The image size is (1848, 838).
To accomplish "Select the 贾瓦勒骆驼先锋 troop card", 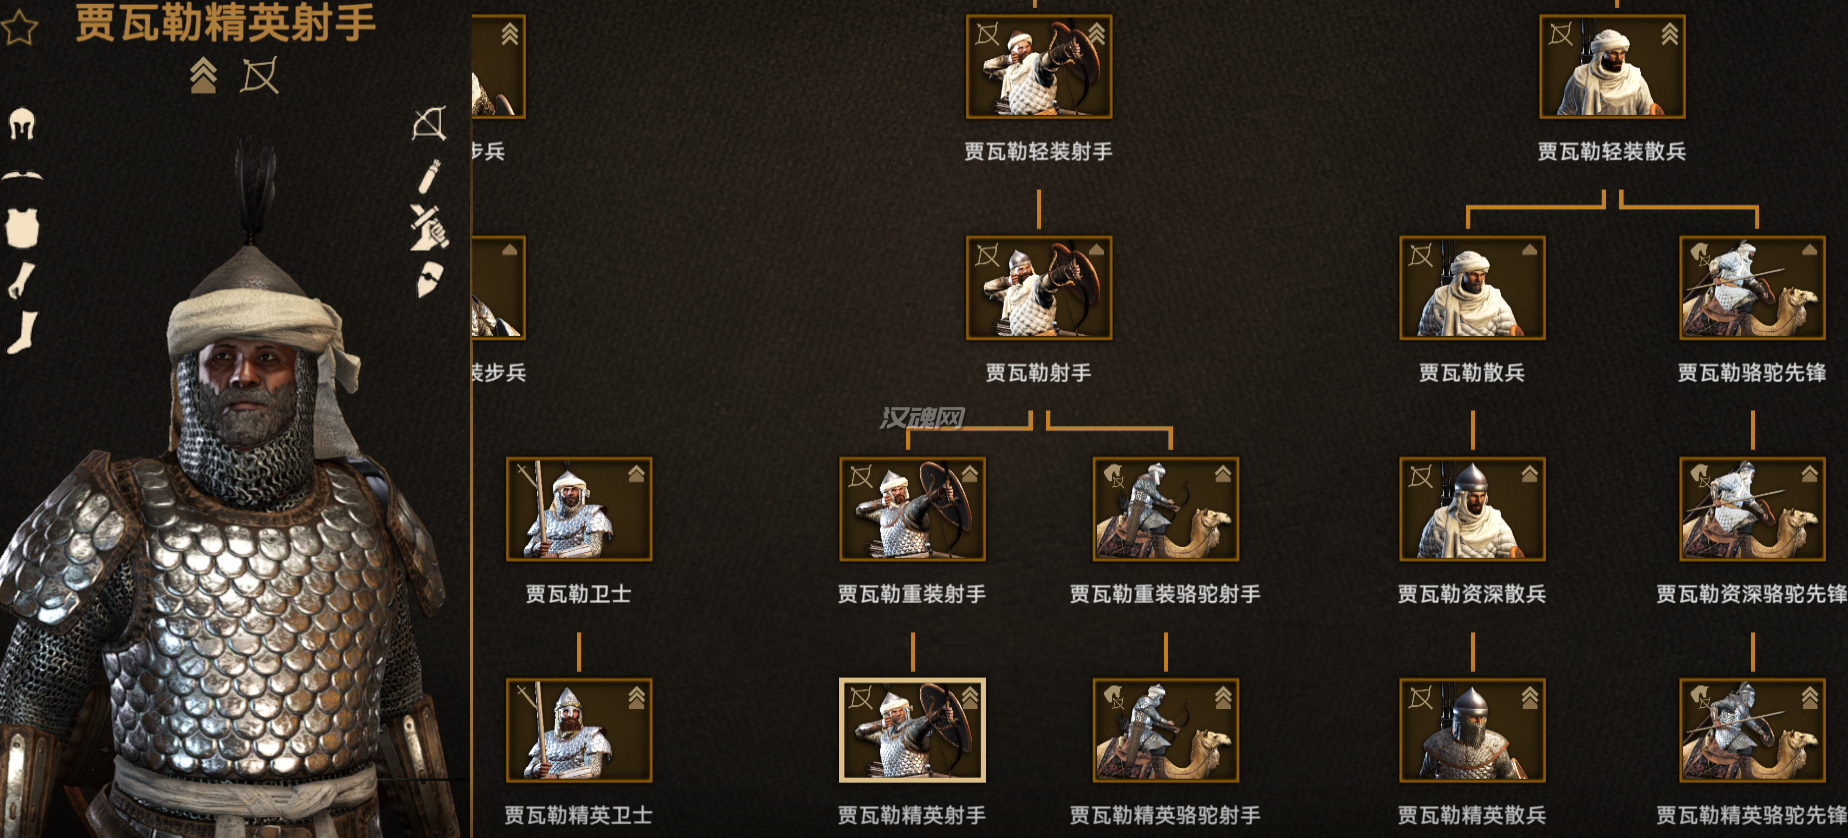I will pos(1752,288).
